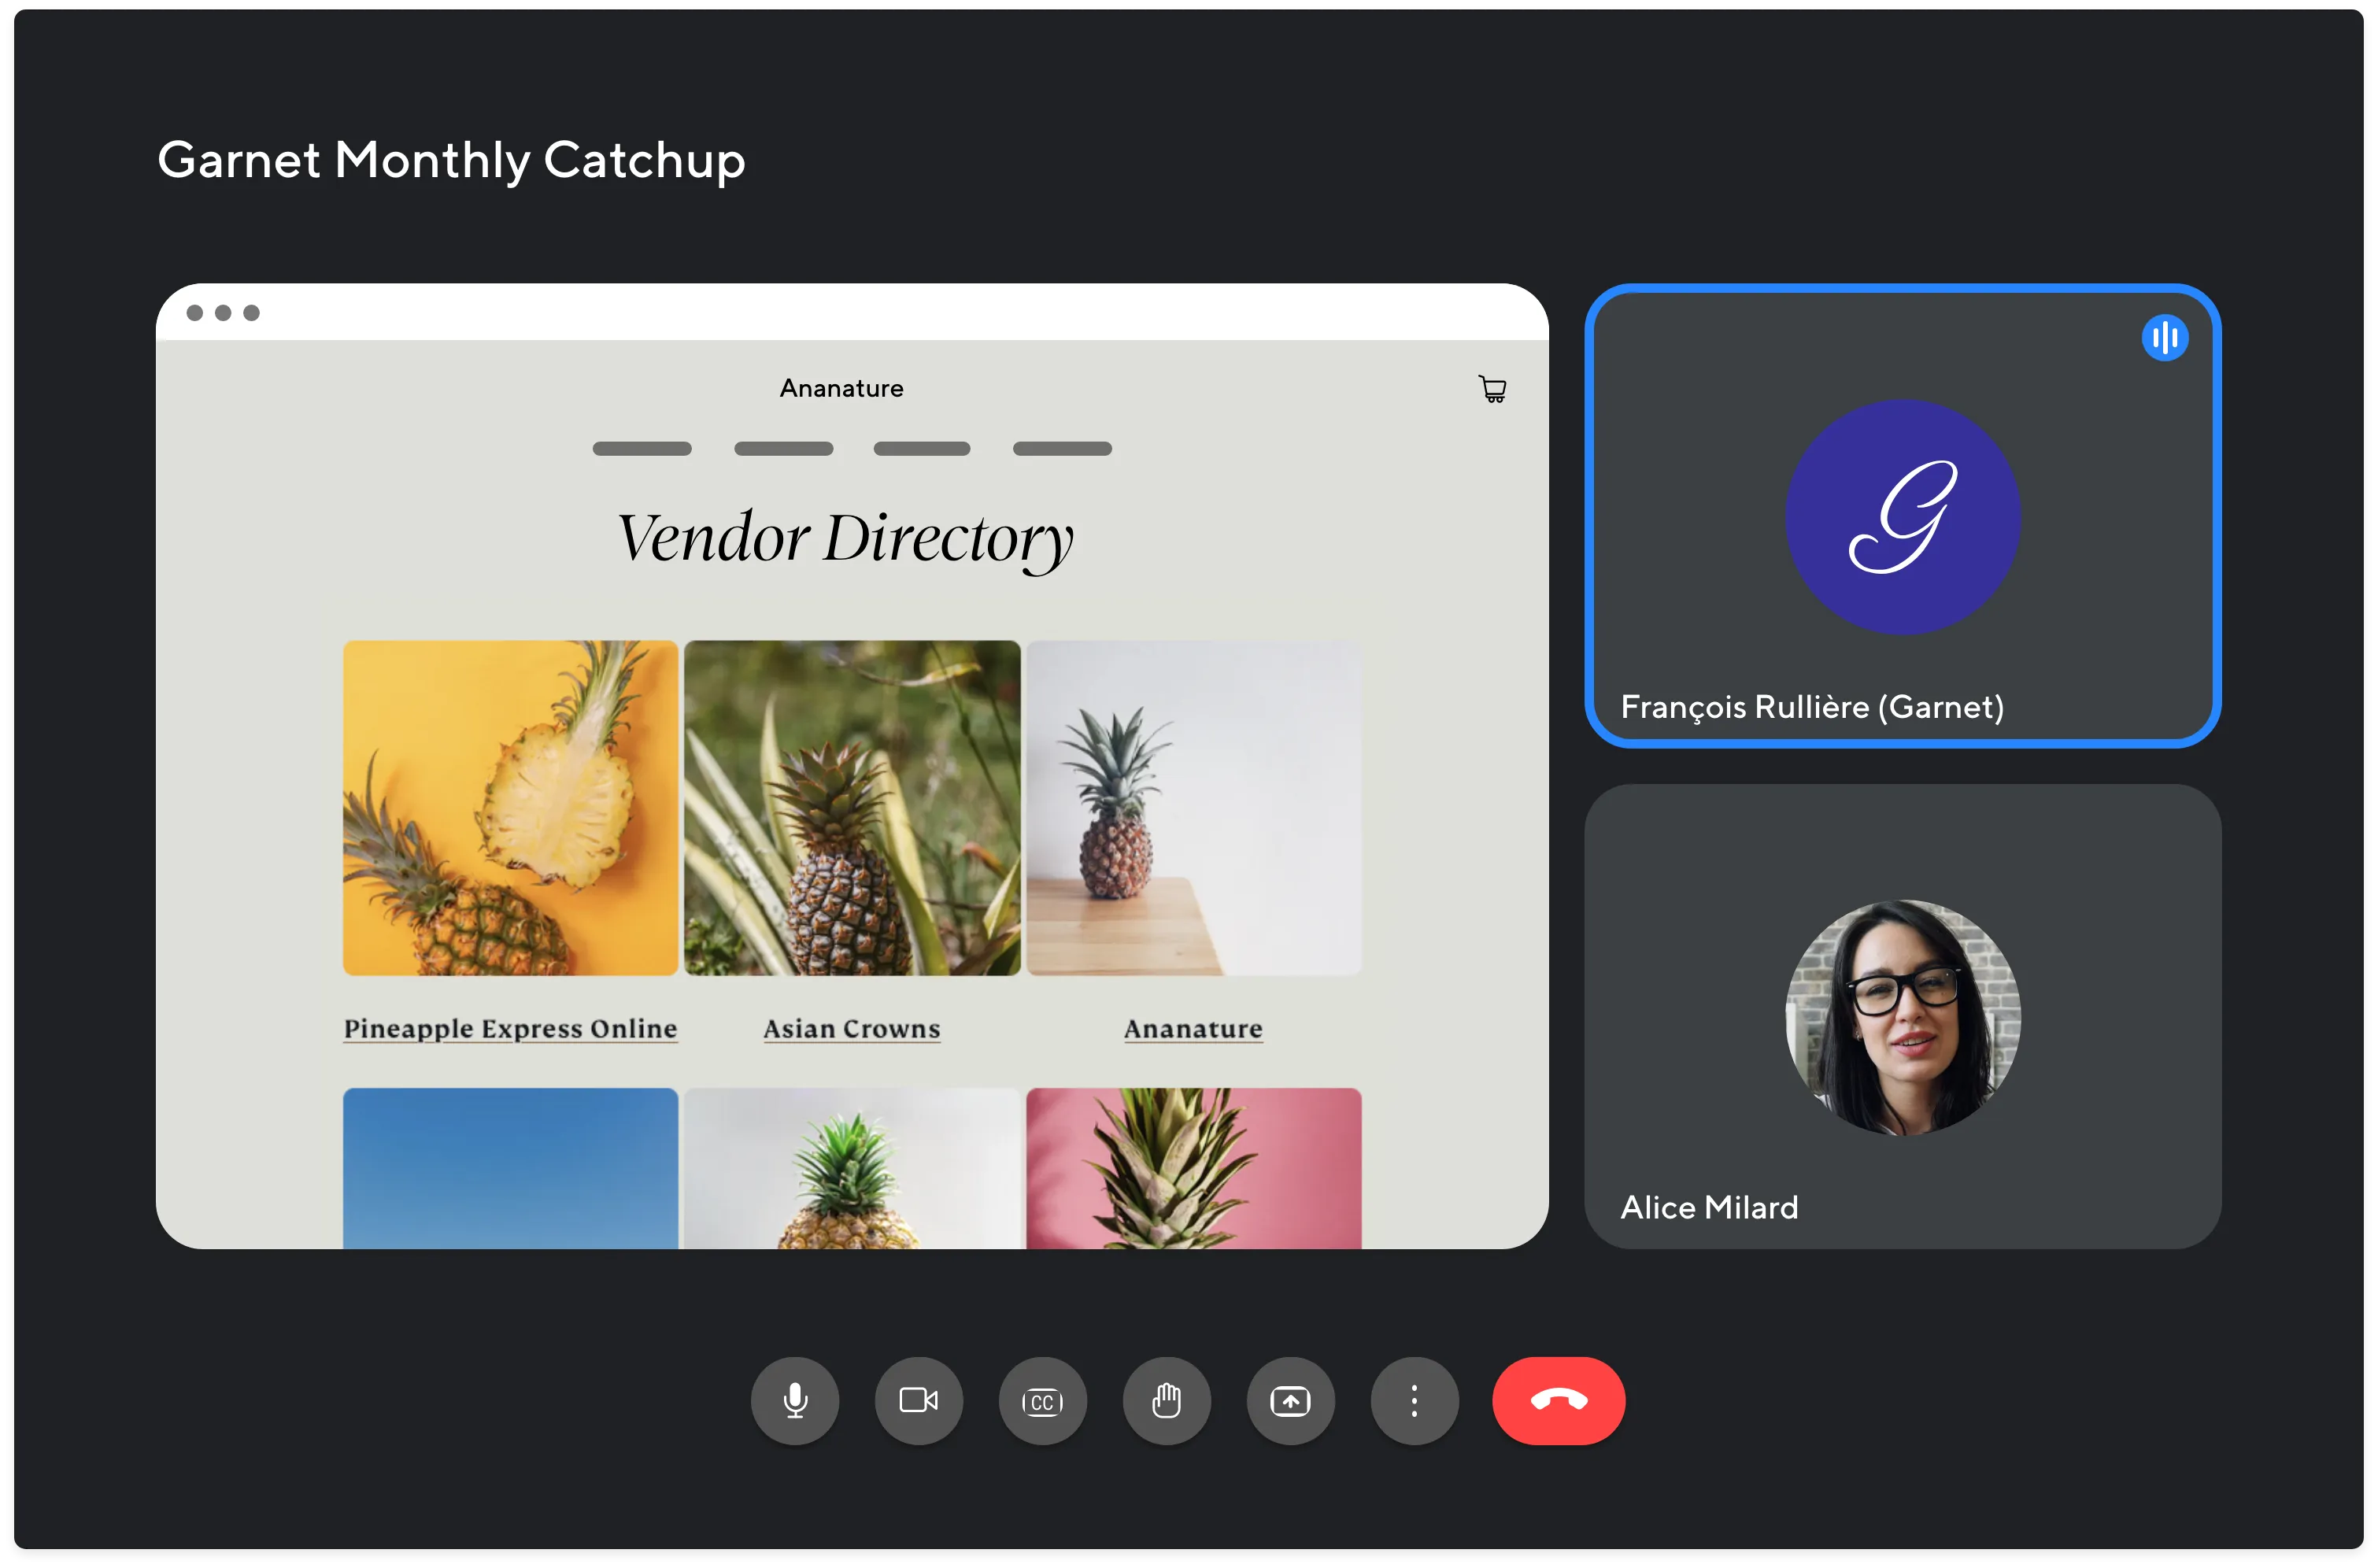Click the audio indicator on François Rullière's tile
Viewport: 2378px width, 1568px height.
click(2165, 337)
